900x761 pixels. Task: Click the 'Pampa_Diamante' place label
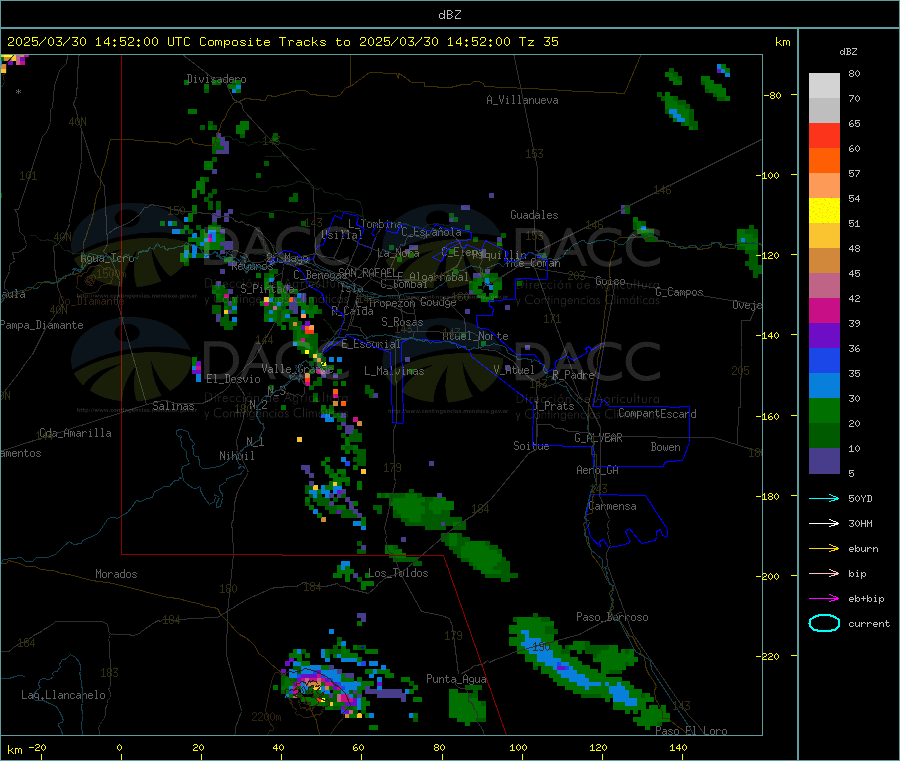coord(41,325)
